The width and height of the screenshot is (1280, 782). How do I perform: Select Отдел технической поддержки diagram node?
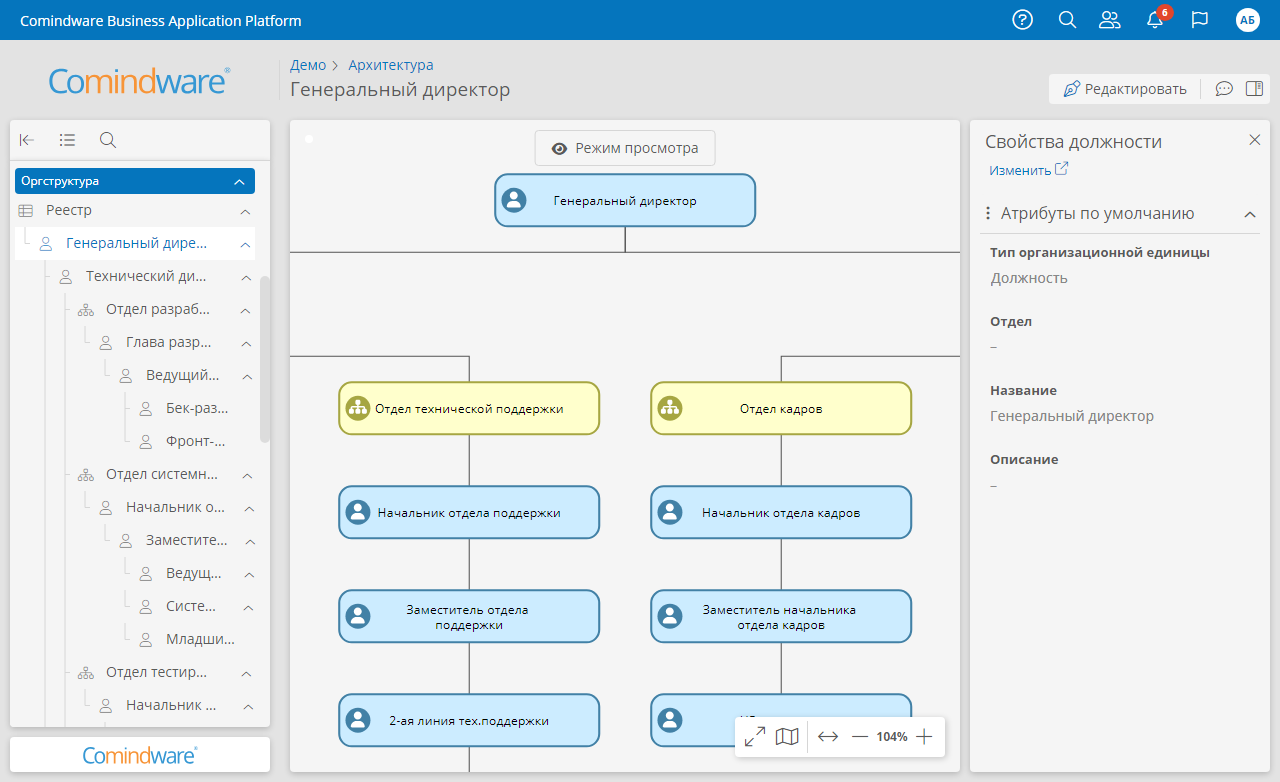pos(469,408)
